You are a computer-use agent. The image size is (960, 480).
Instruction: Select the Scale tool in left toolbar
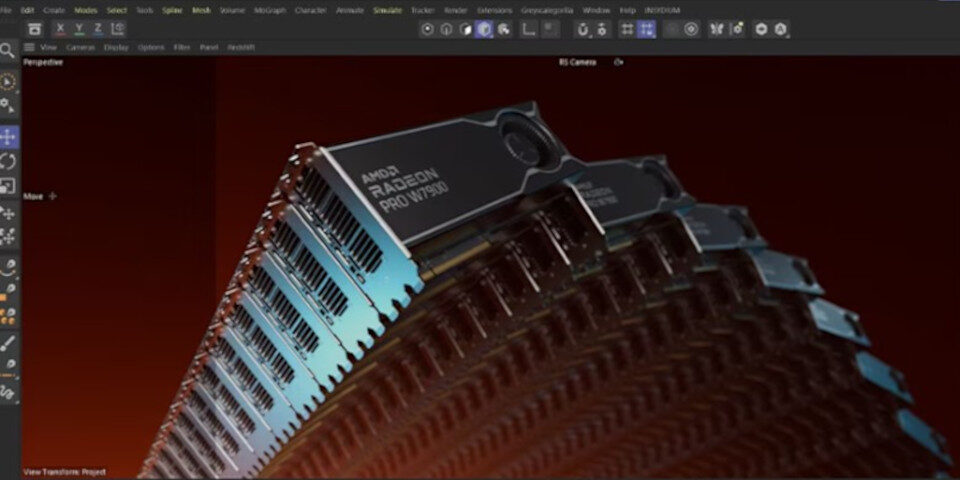8,186
